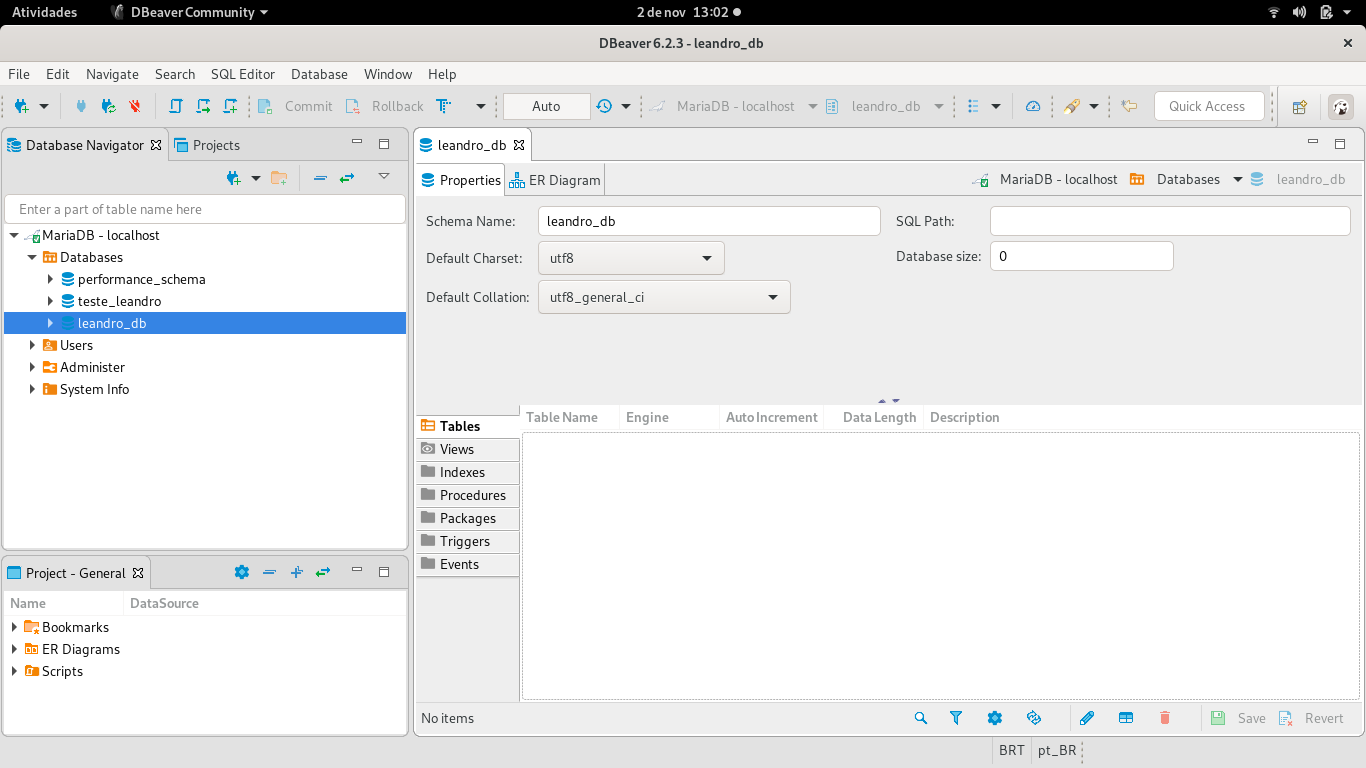The height and width of the screenshot is (768, 1366).
Task: Click the configure gear icon in Project panel
Action: tap(241, 572)
